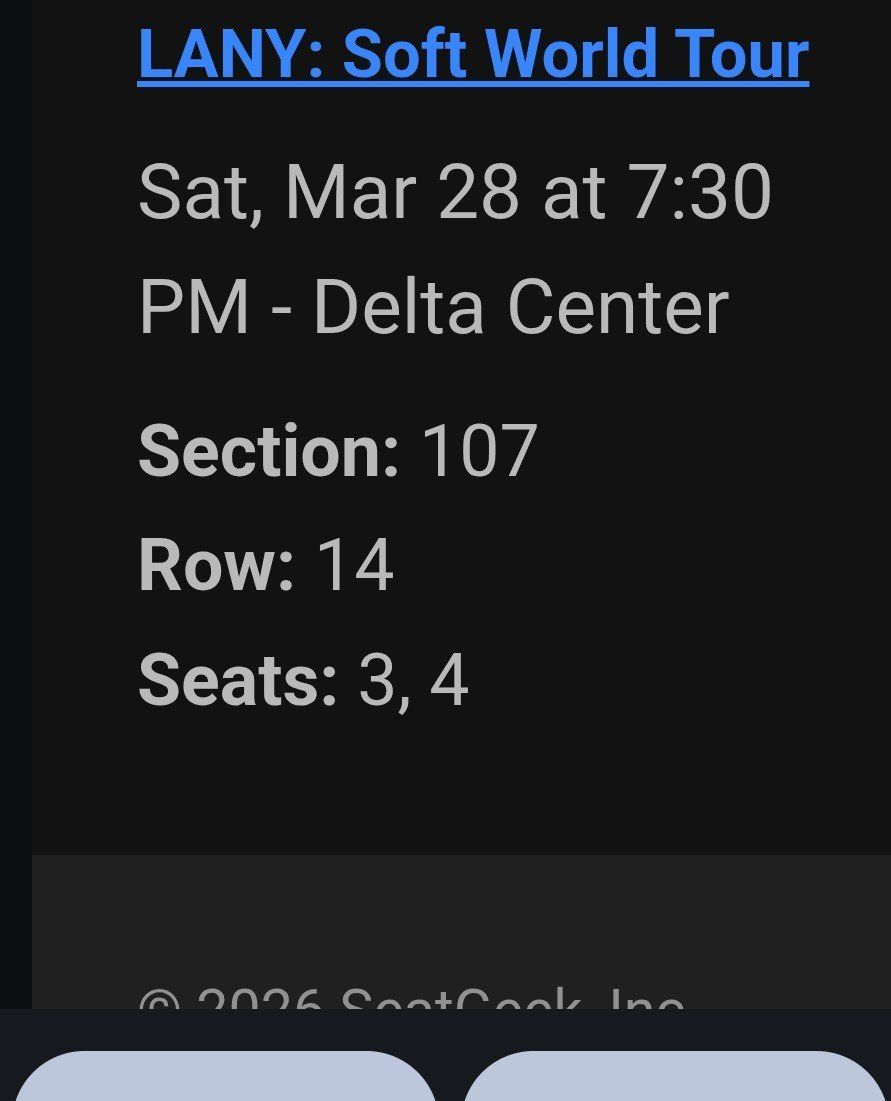Click the bold "Row:" label

[216, 566]
